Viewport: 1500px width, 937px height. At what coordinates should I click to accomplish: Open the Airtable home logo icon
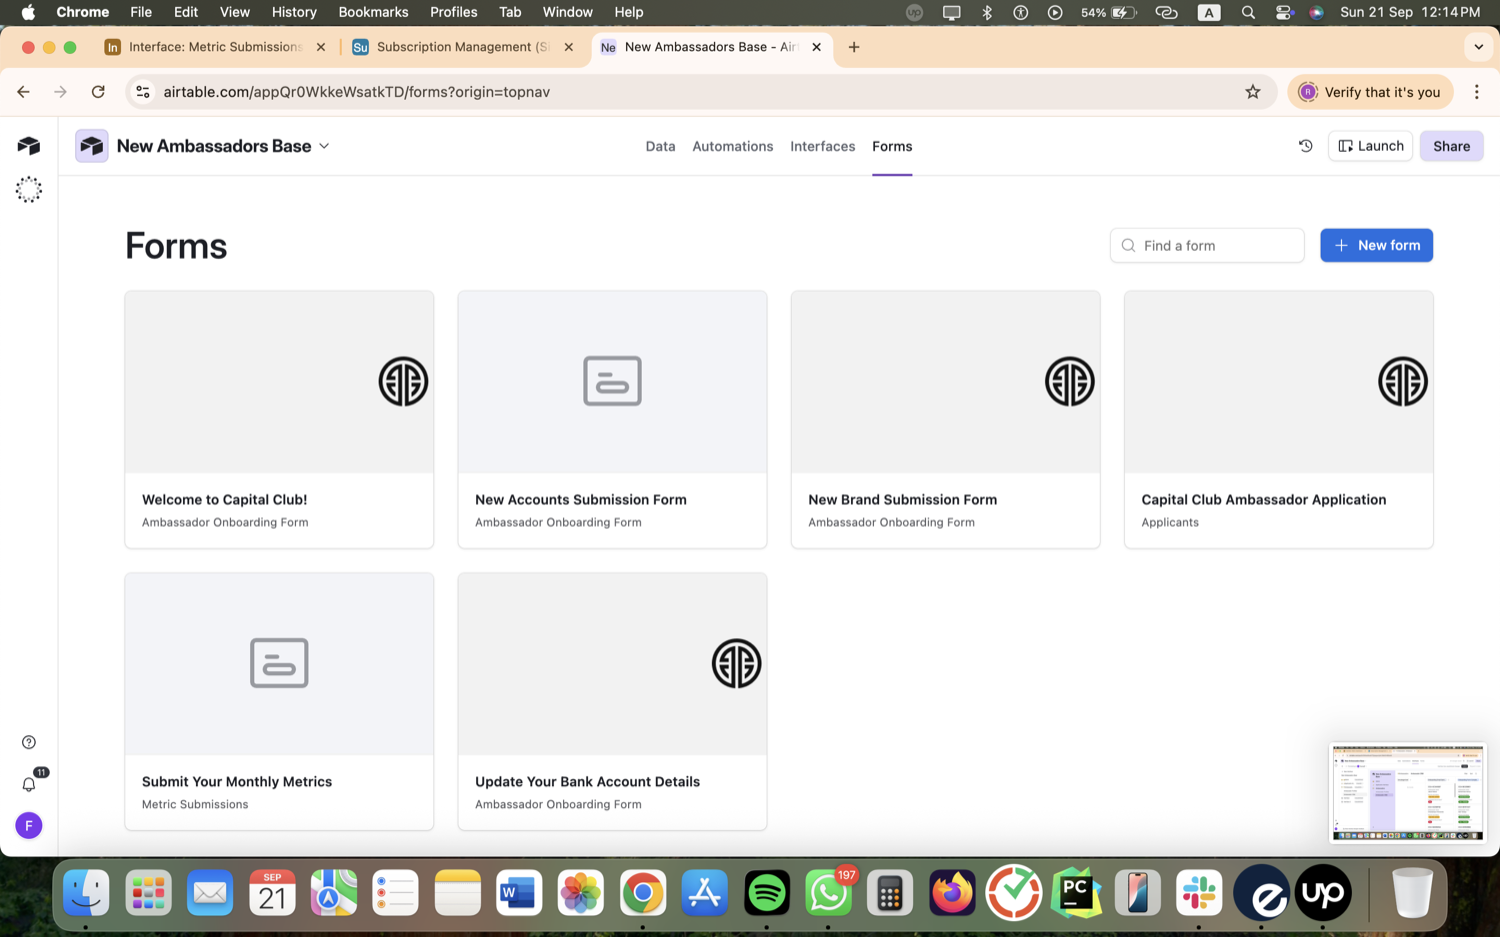coord(29,146)
